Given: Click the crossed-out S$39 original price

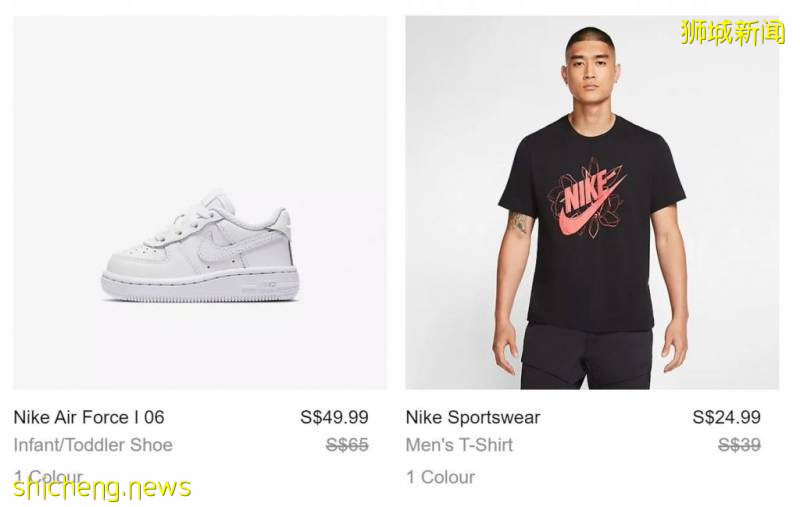Looking at the screenshot, I should 739,445.
